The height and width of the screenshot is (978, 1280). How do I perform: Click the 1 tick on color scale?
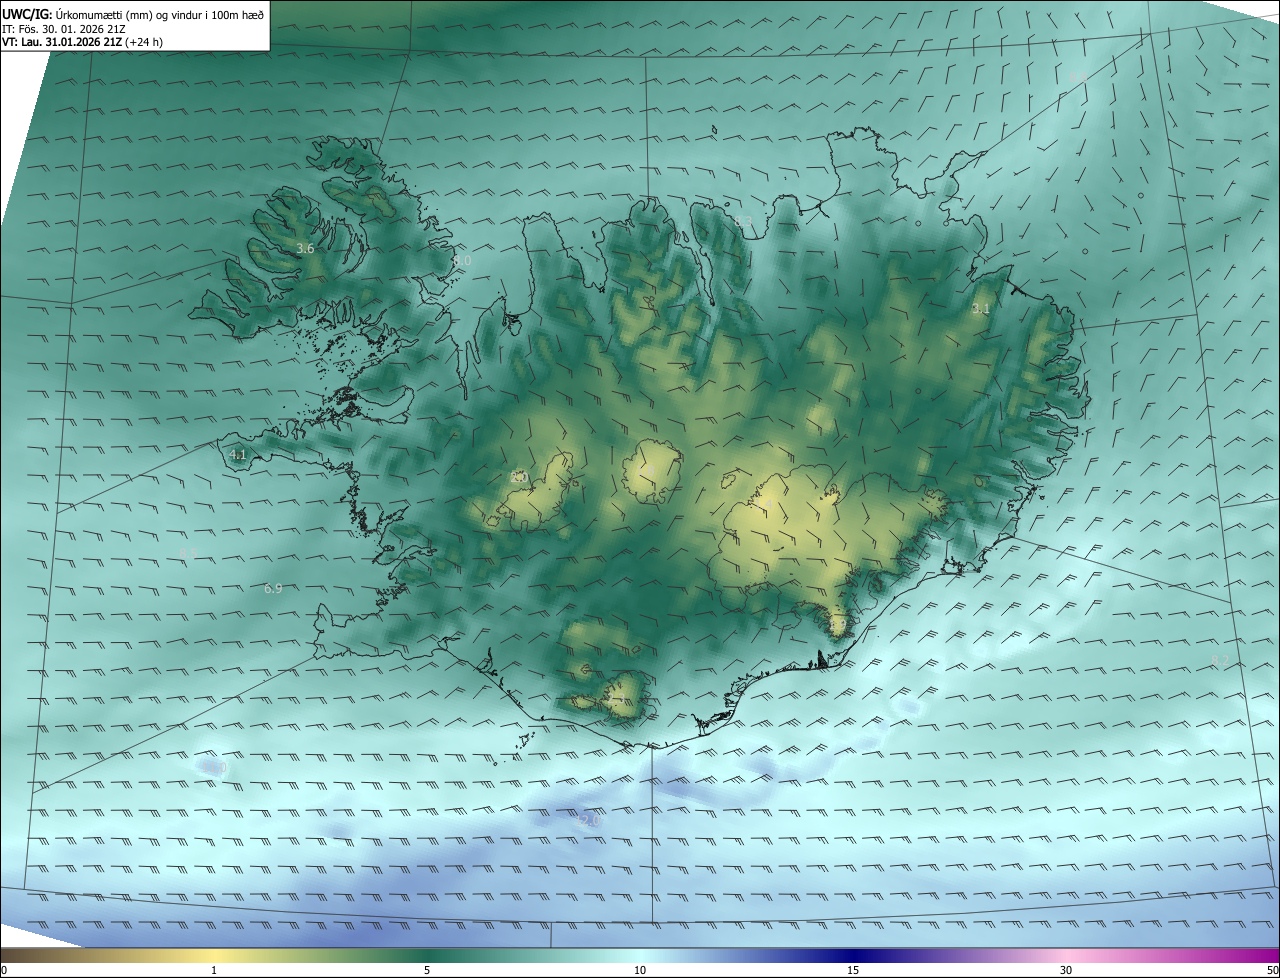pos(214,970)
